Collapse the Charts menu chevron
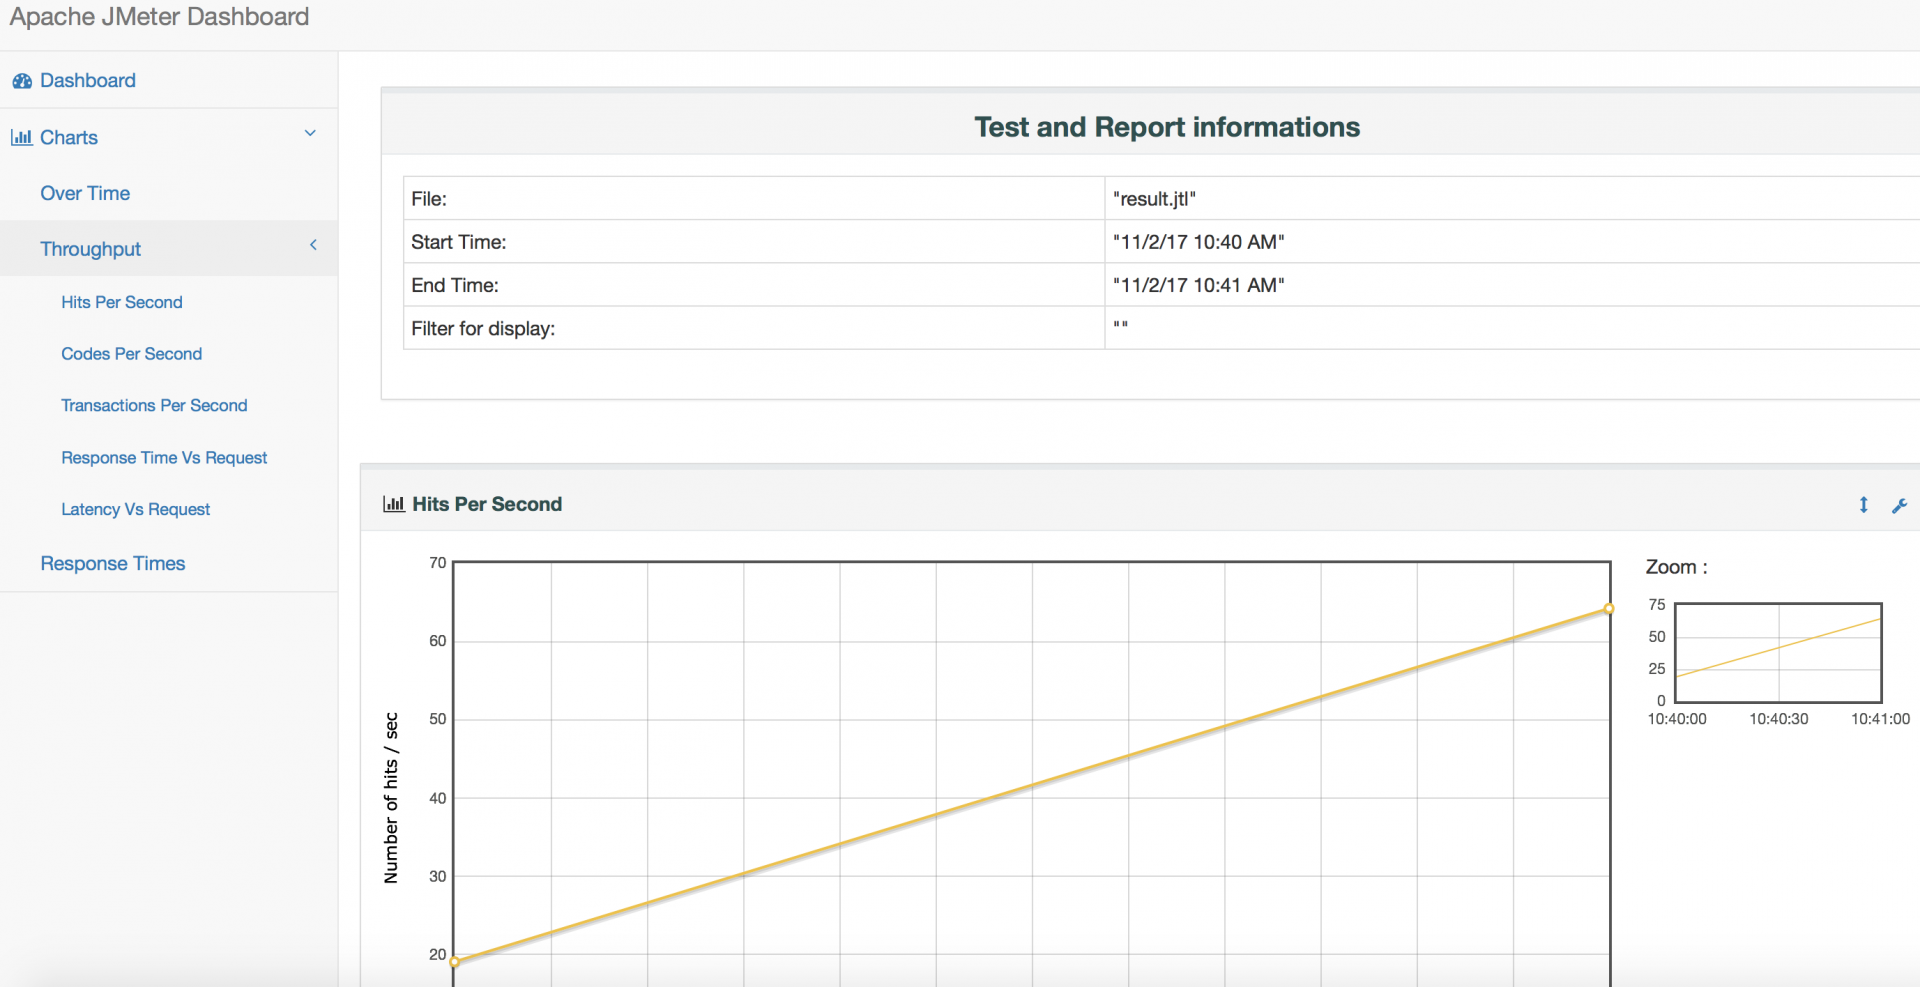This screenshot has width=1920, height=987. point(310,133)
